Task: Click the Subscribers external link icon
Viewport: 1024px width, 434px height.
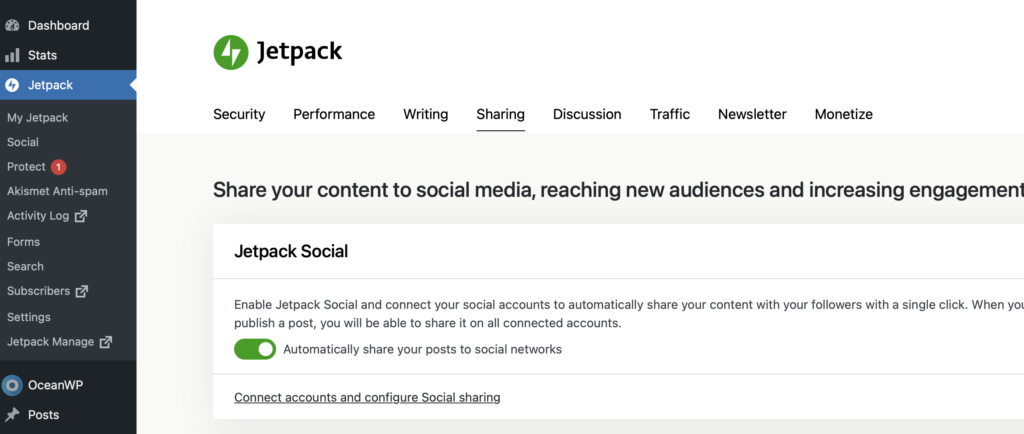Action: pyautogui.click(x=82, y=291)
